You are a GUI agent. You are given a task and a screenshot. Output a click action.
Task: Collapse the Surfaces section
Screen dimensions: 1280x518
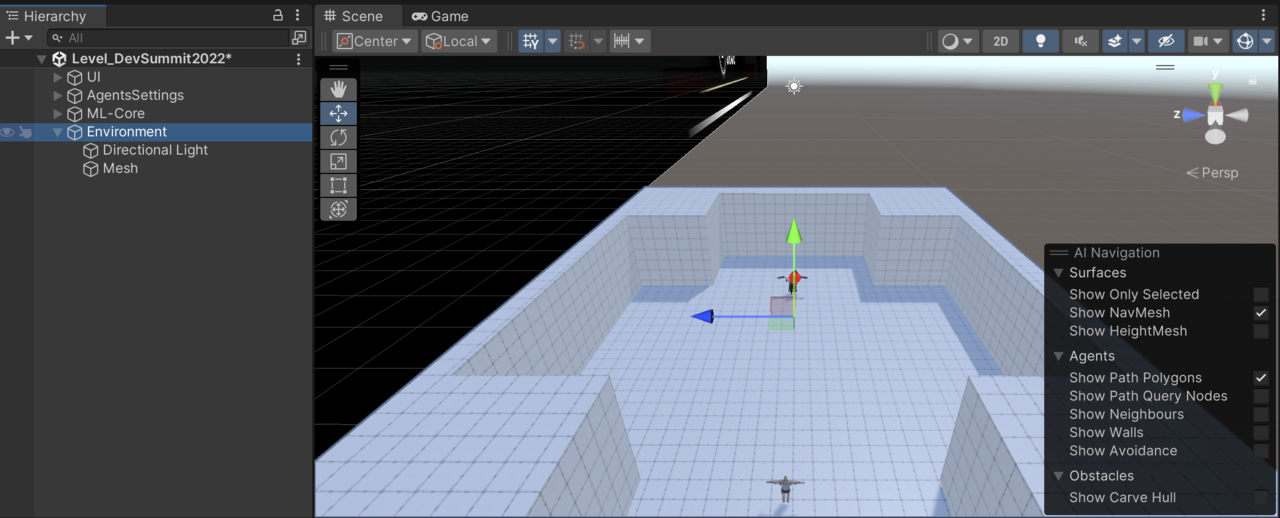1059,273
